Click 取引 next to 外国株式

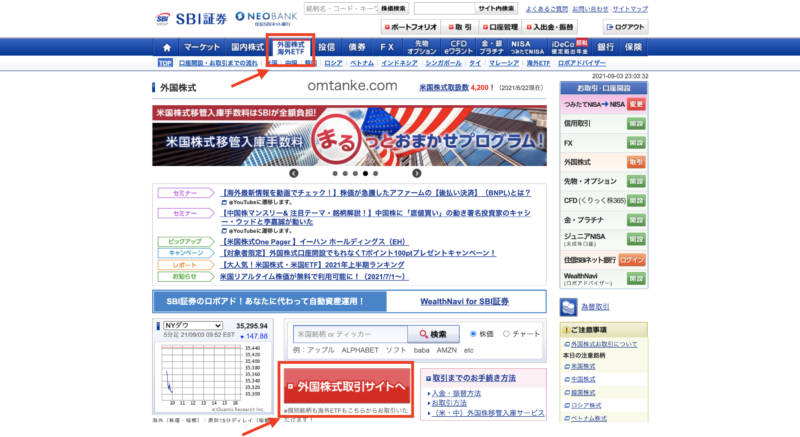[x=636, y=162]
